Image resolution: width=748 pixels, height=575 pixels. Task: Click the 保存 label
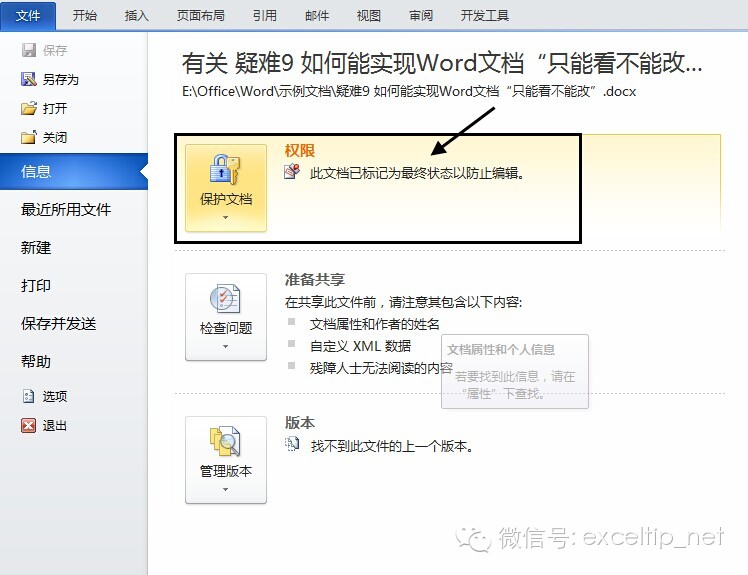point(55,50)
